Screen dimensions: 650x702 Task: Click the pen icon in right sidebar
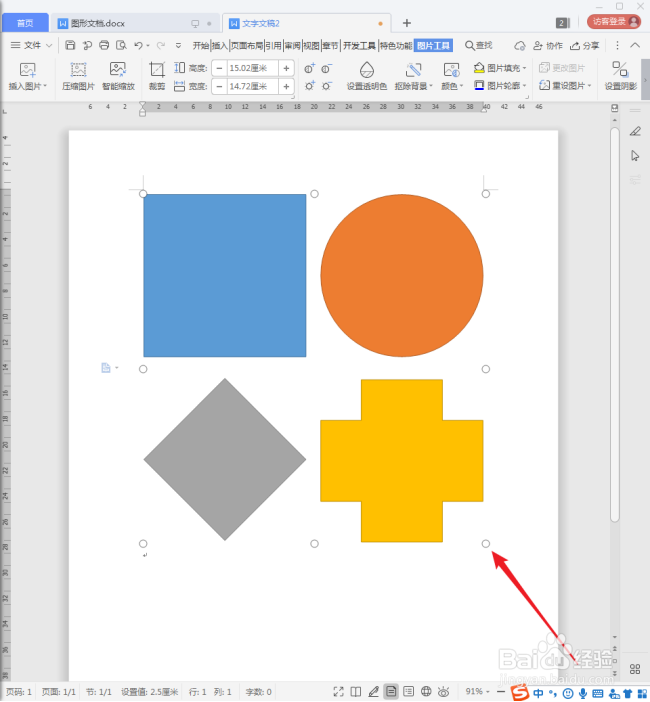coord(635,131)
